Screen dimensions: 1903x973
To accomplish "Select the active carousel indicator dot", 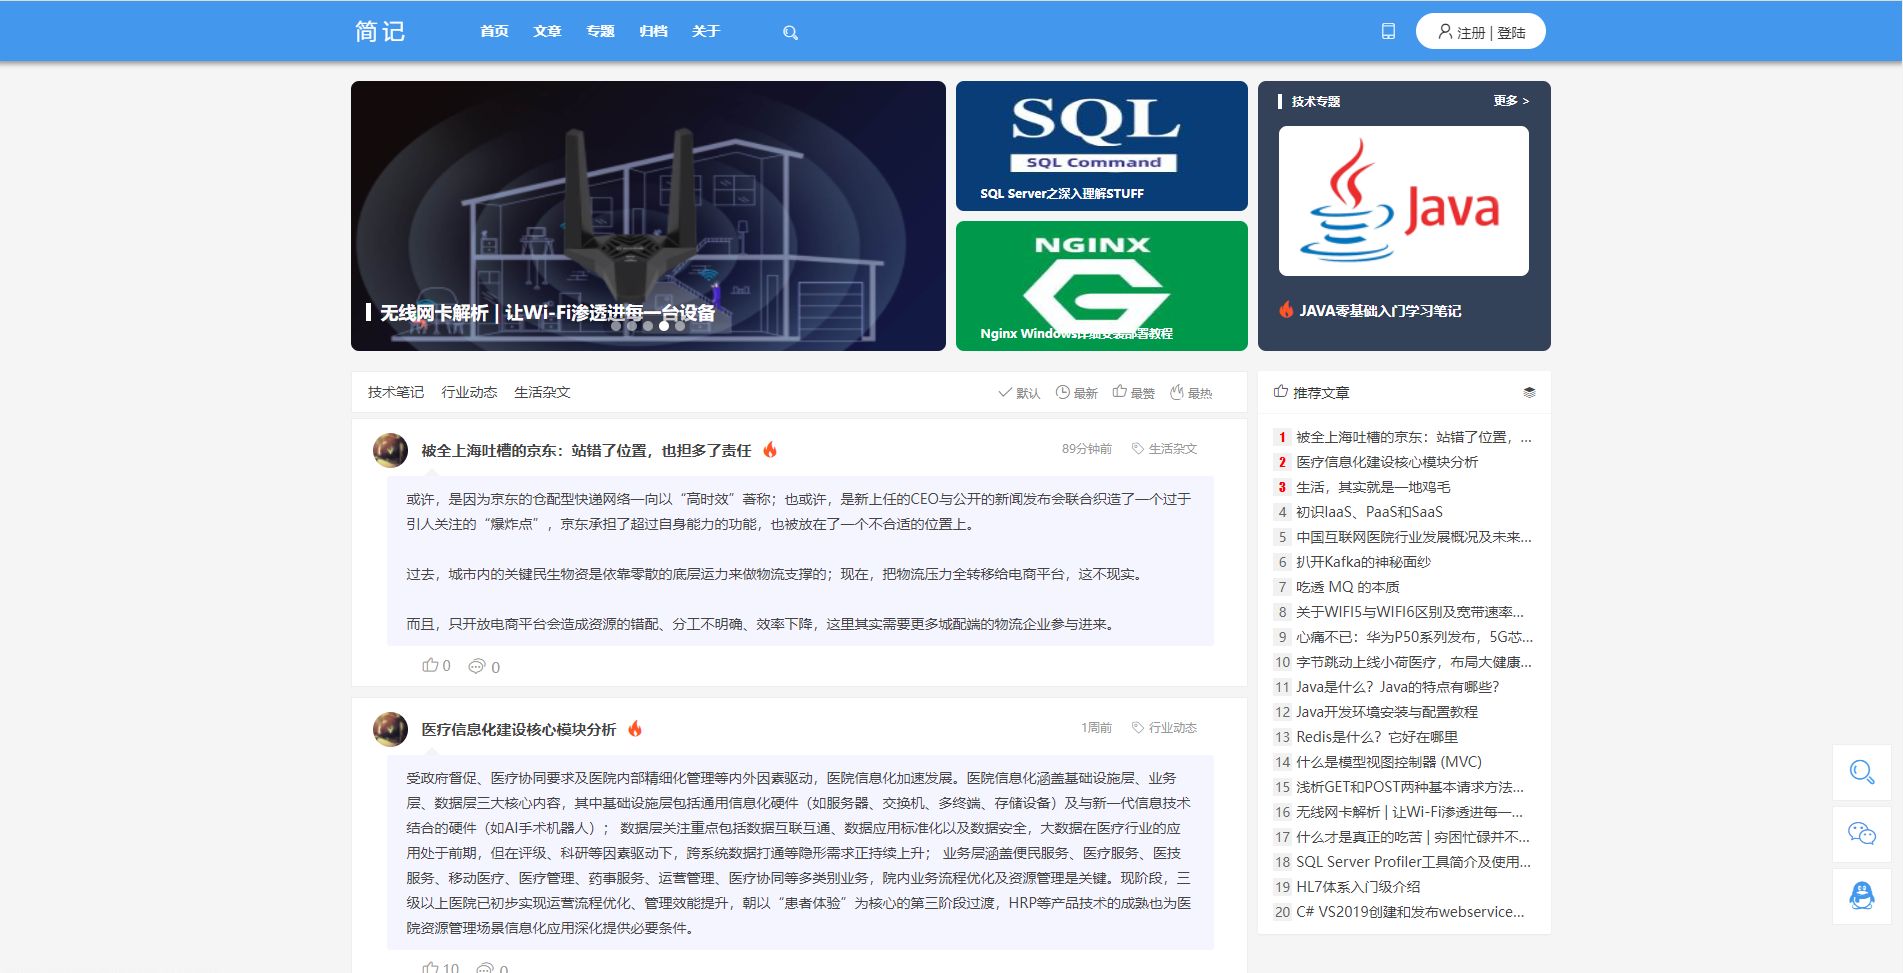I will click(x=664, y=326).
